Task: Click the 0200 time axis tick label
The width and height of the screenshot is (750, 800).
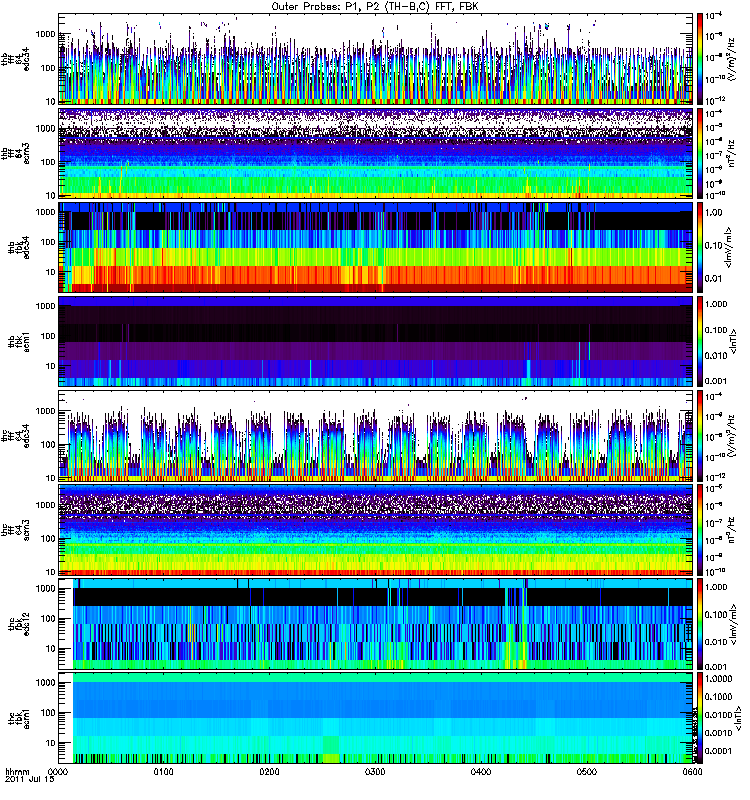Action: click(269, 771)
